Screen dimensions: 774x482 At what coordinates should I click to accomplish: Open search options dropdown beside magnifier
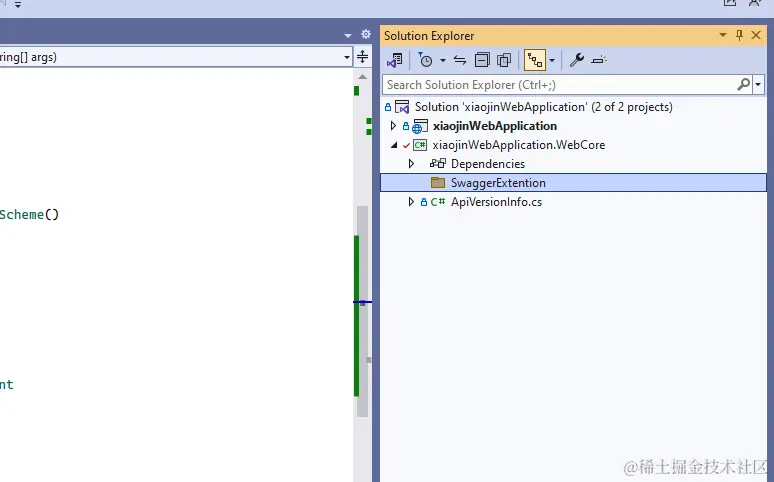tap(758, 85)
